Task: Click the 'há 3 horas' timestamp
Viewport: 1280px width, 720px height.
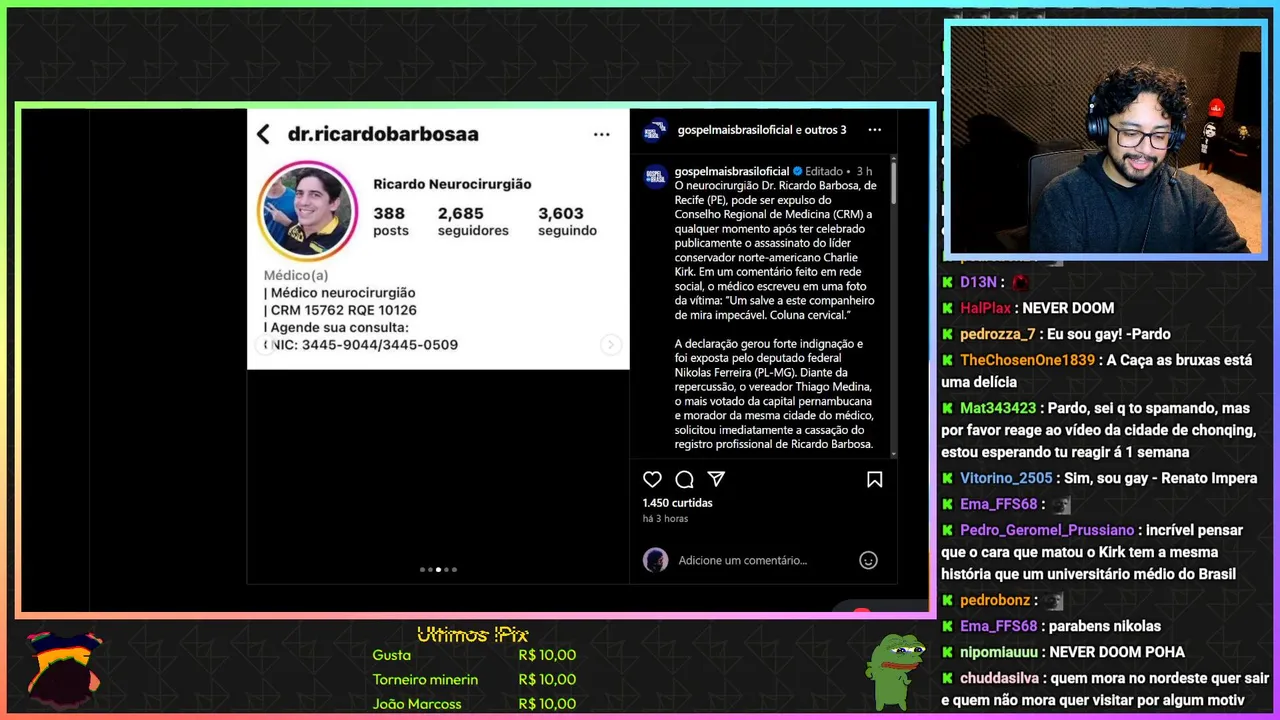Action: point(665,519)
